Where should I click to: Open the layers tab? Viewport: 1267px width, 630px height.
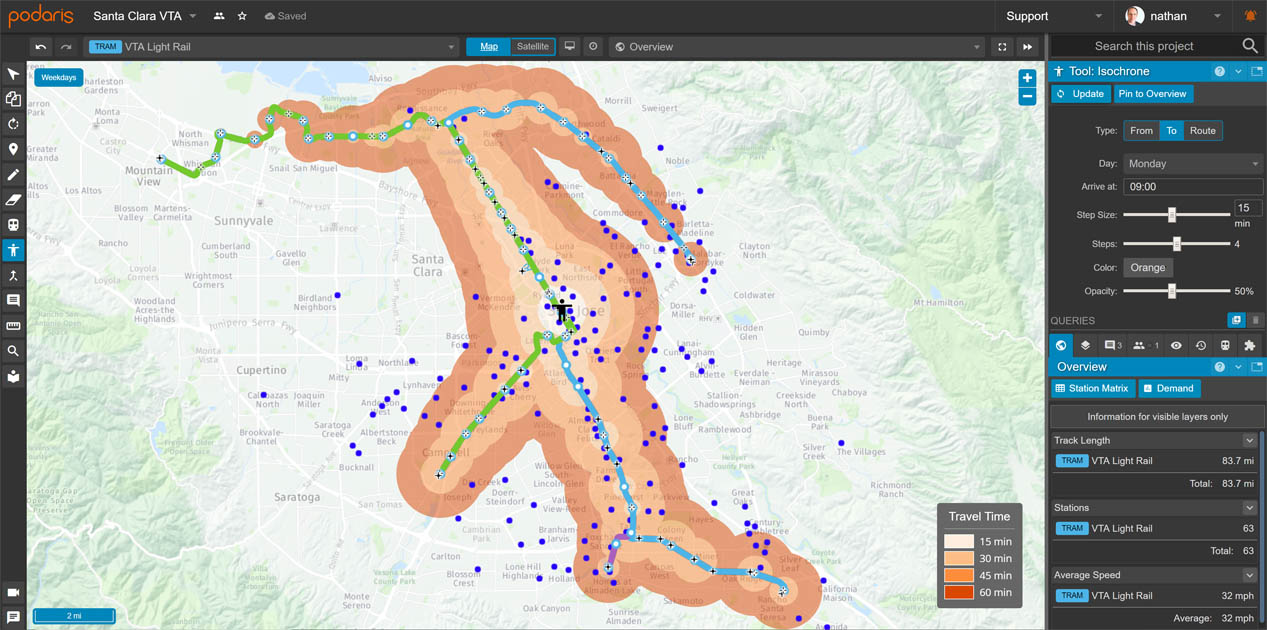[x=1085, y=345]
